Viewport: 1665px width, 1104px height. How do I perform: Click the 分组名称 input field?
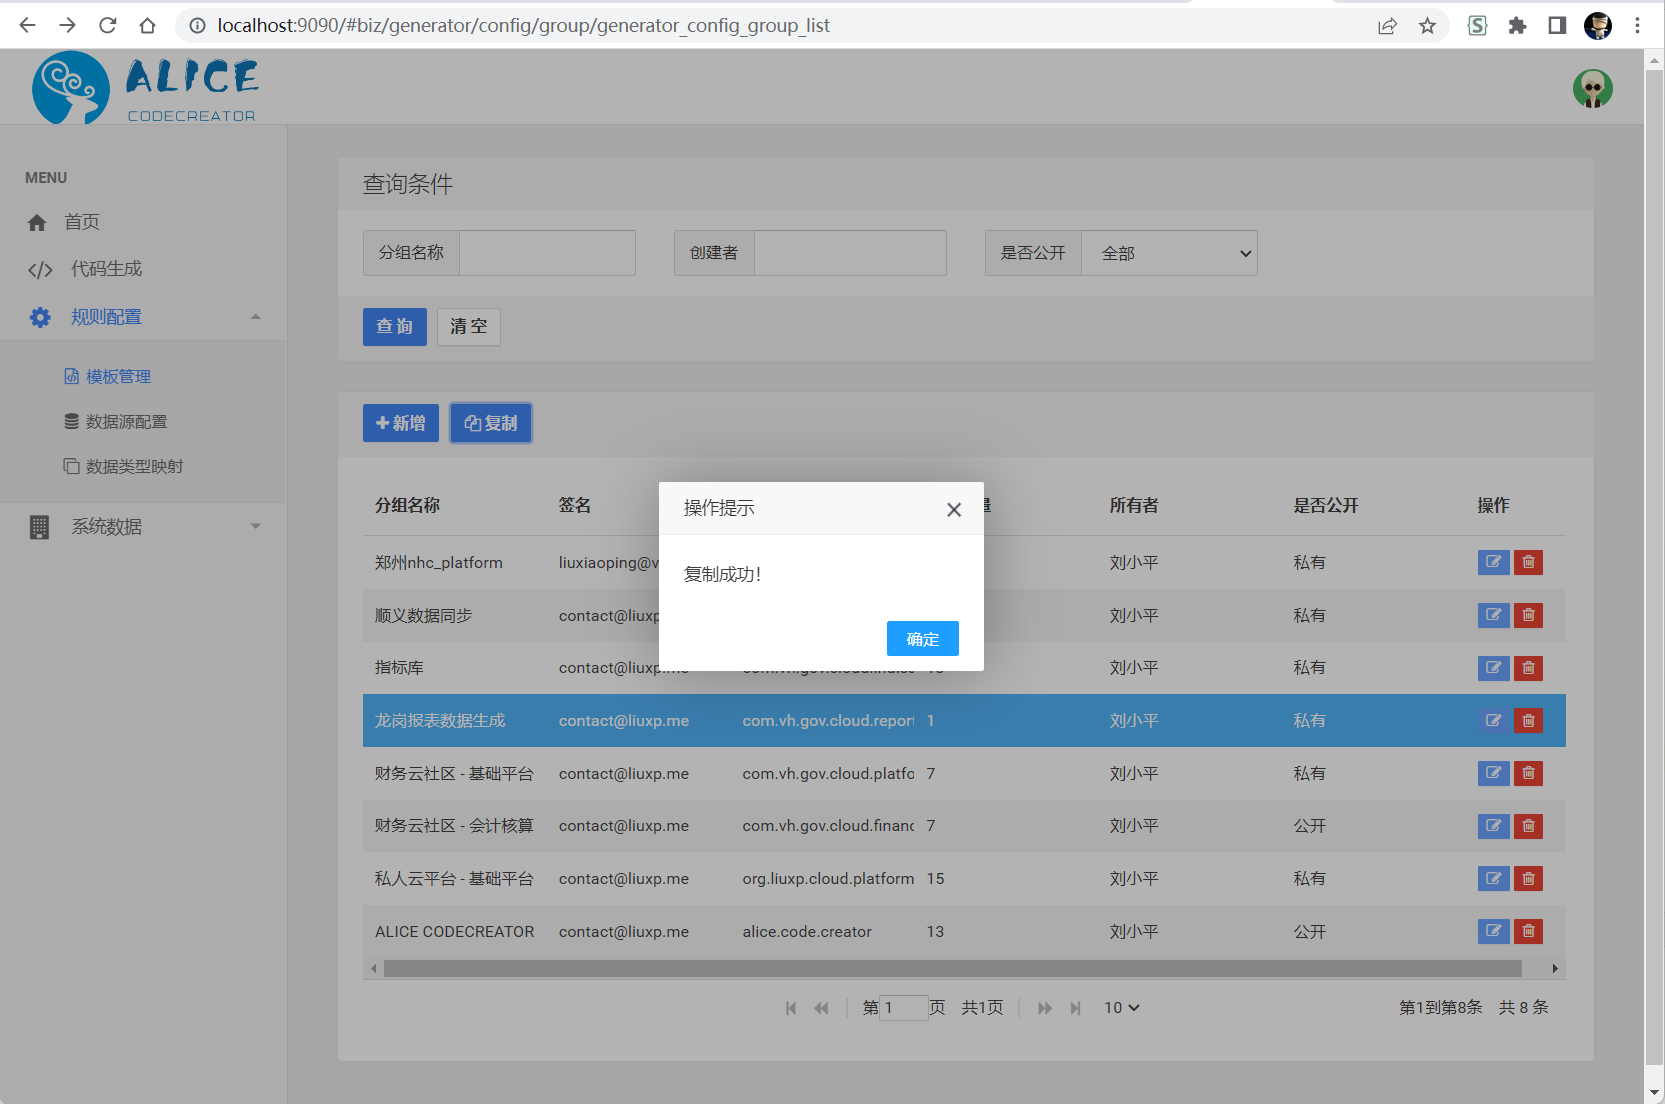[x=547, y=253]
